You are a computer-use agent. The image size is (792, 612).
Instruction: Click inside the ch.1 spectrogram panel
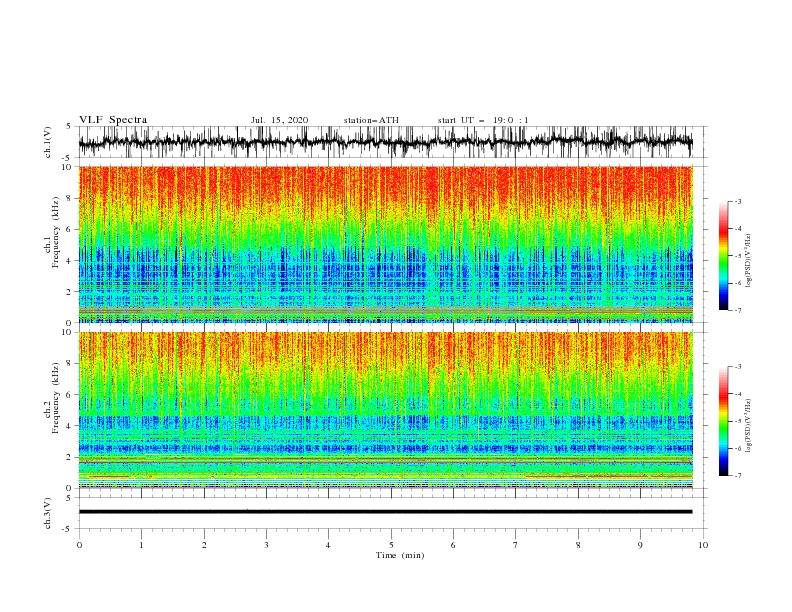385,244
